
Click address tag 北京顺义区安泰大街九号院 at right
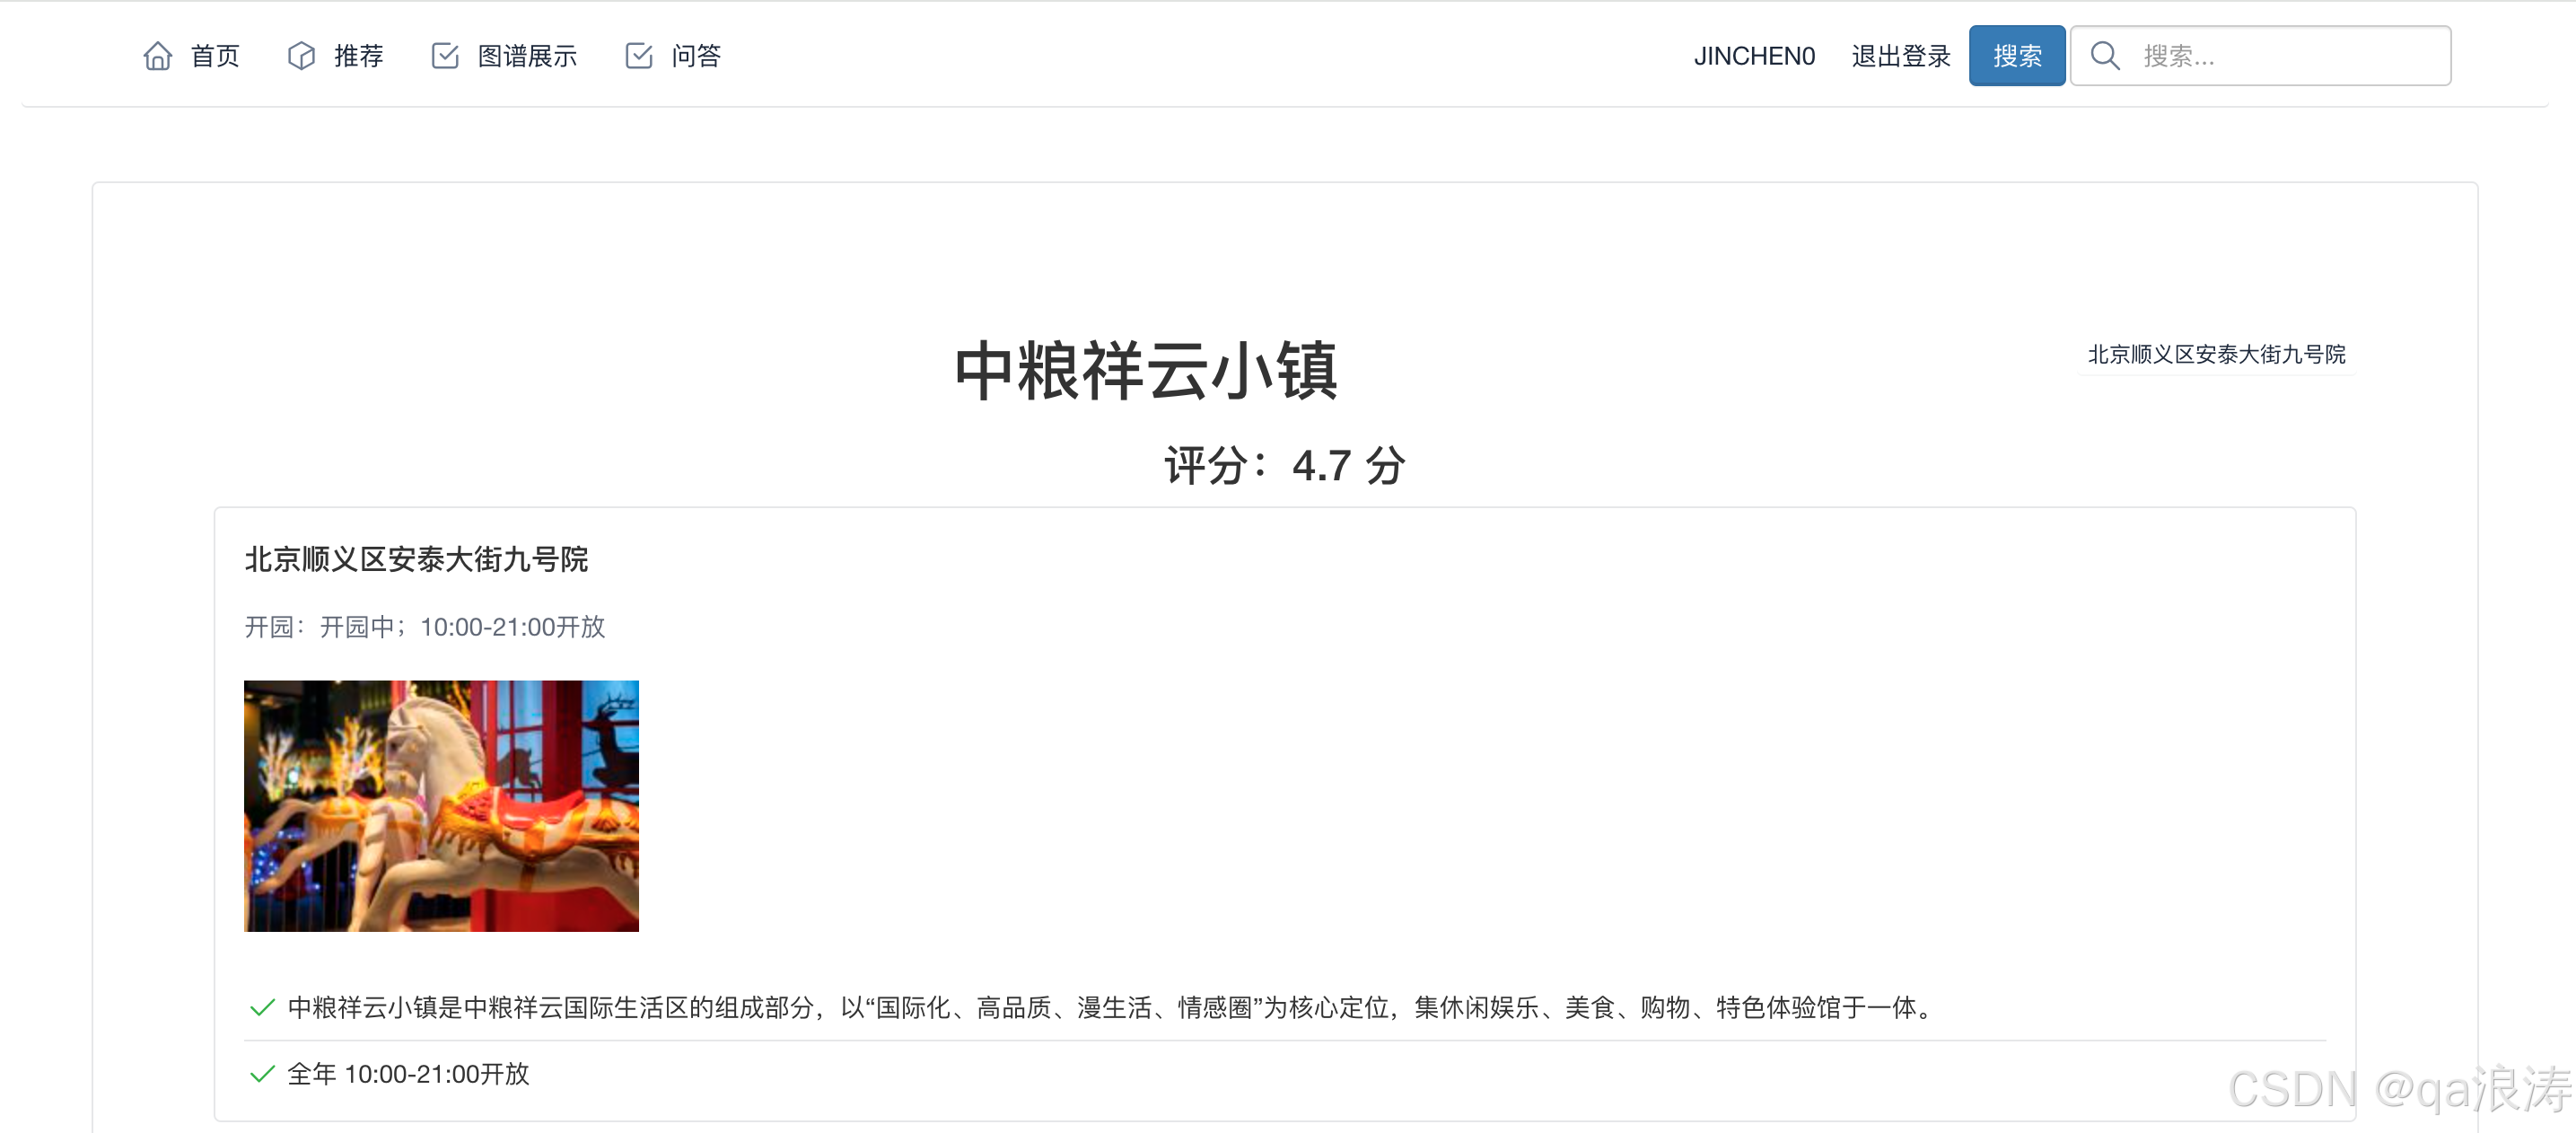click(x=2217, y=354)
